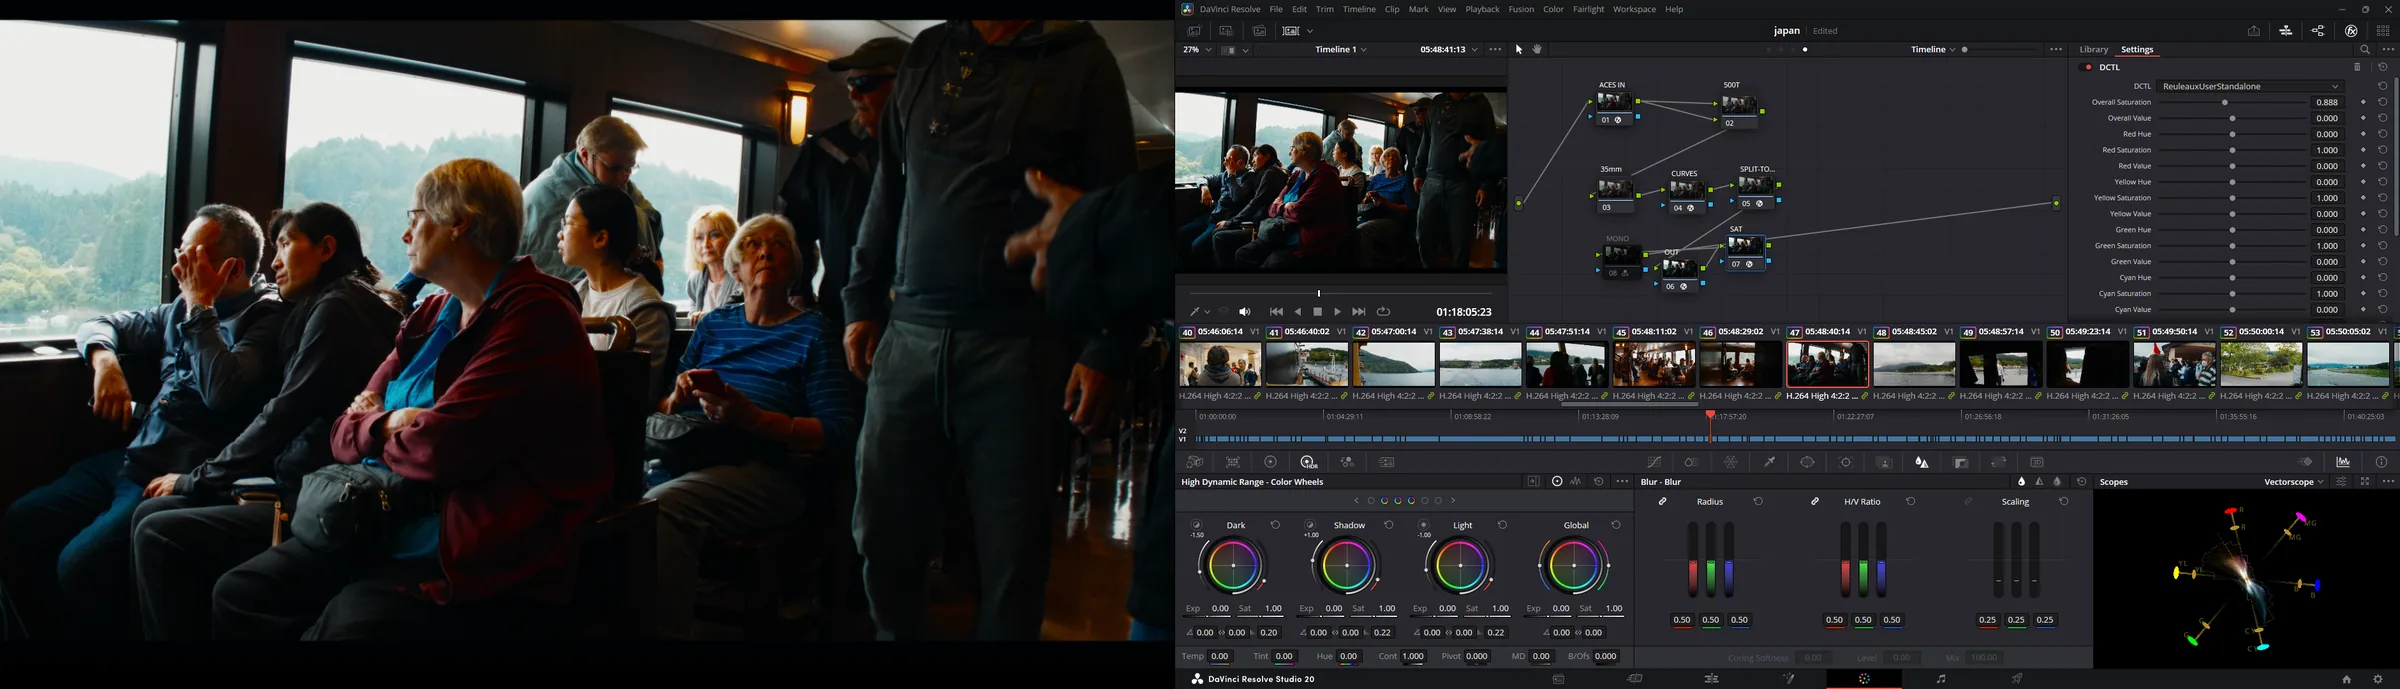
Task: Open the Media page
Action: 1558,679
